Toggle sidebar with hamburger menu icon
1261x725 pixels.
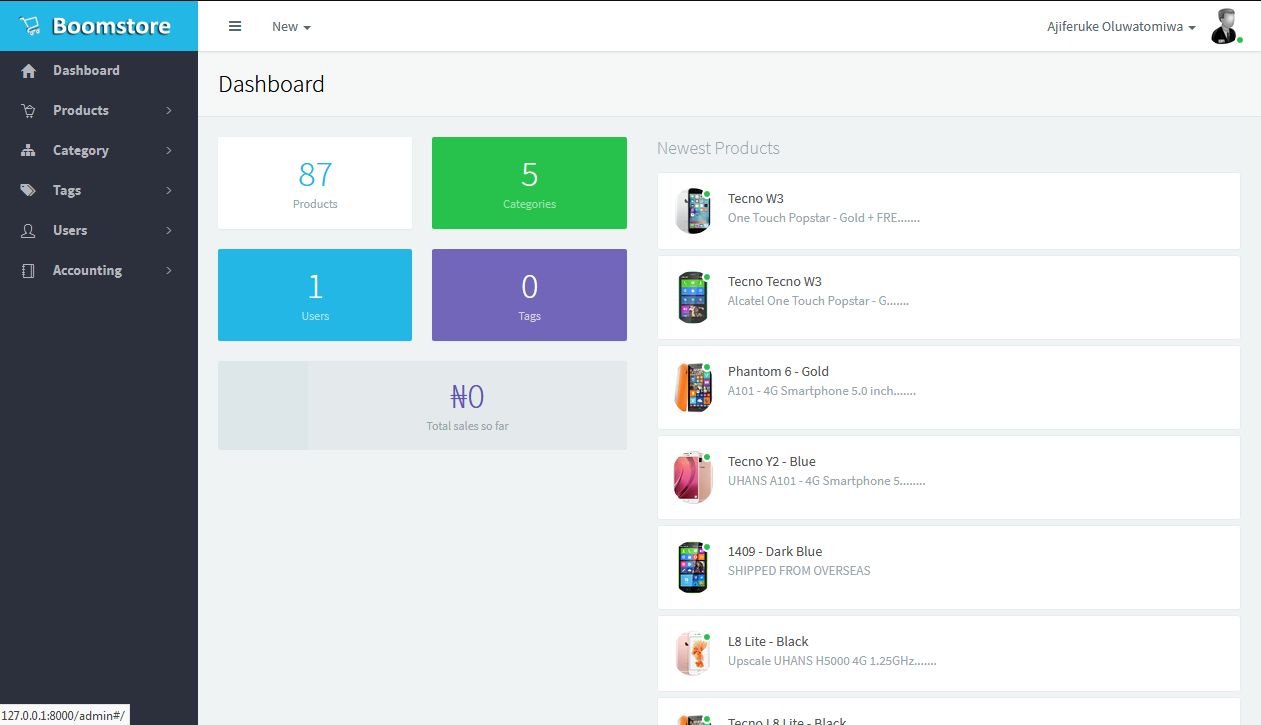(x=235, y=26)
